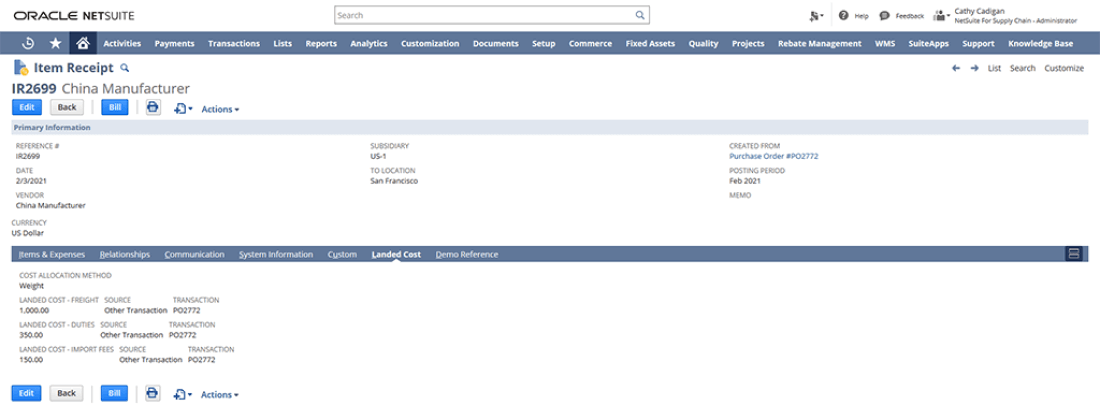Open the Help question mark icon
Screen dimensions: 1100x413
pos(843,15)
